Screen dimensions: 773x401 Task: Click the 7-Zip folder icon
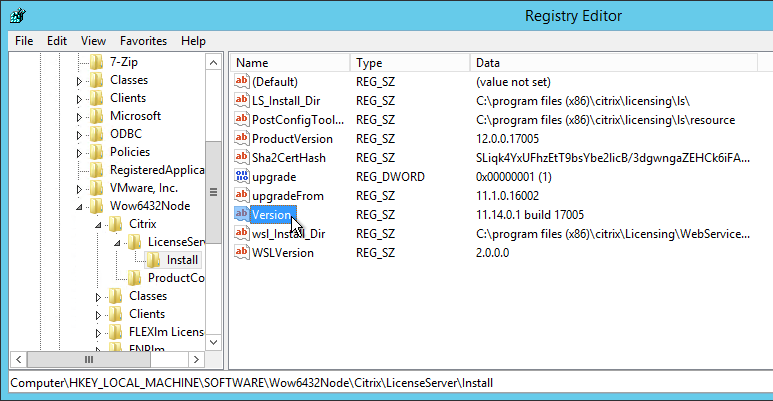97,62
